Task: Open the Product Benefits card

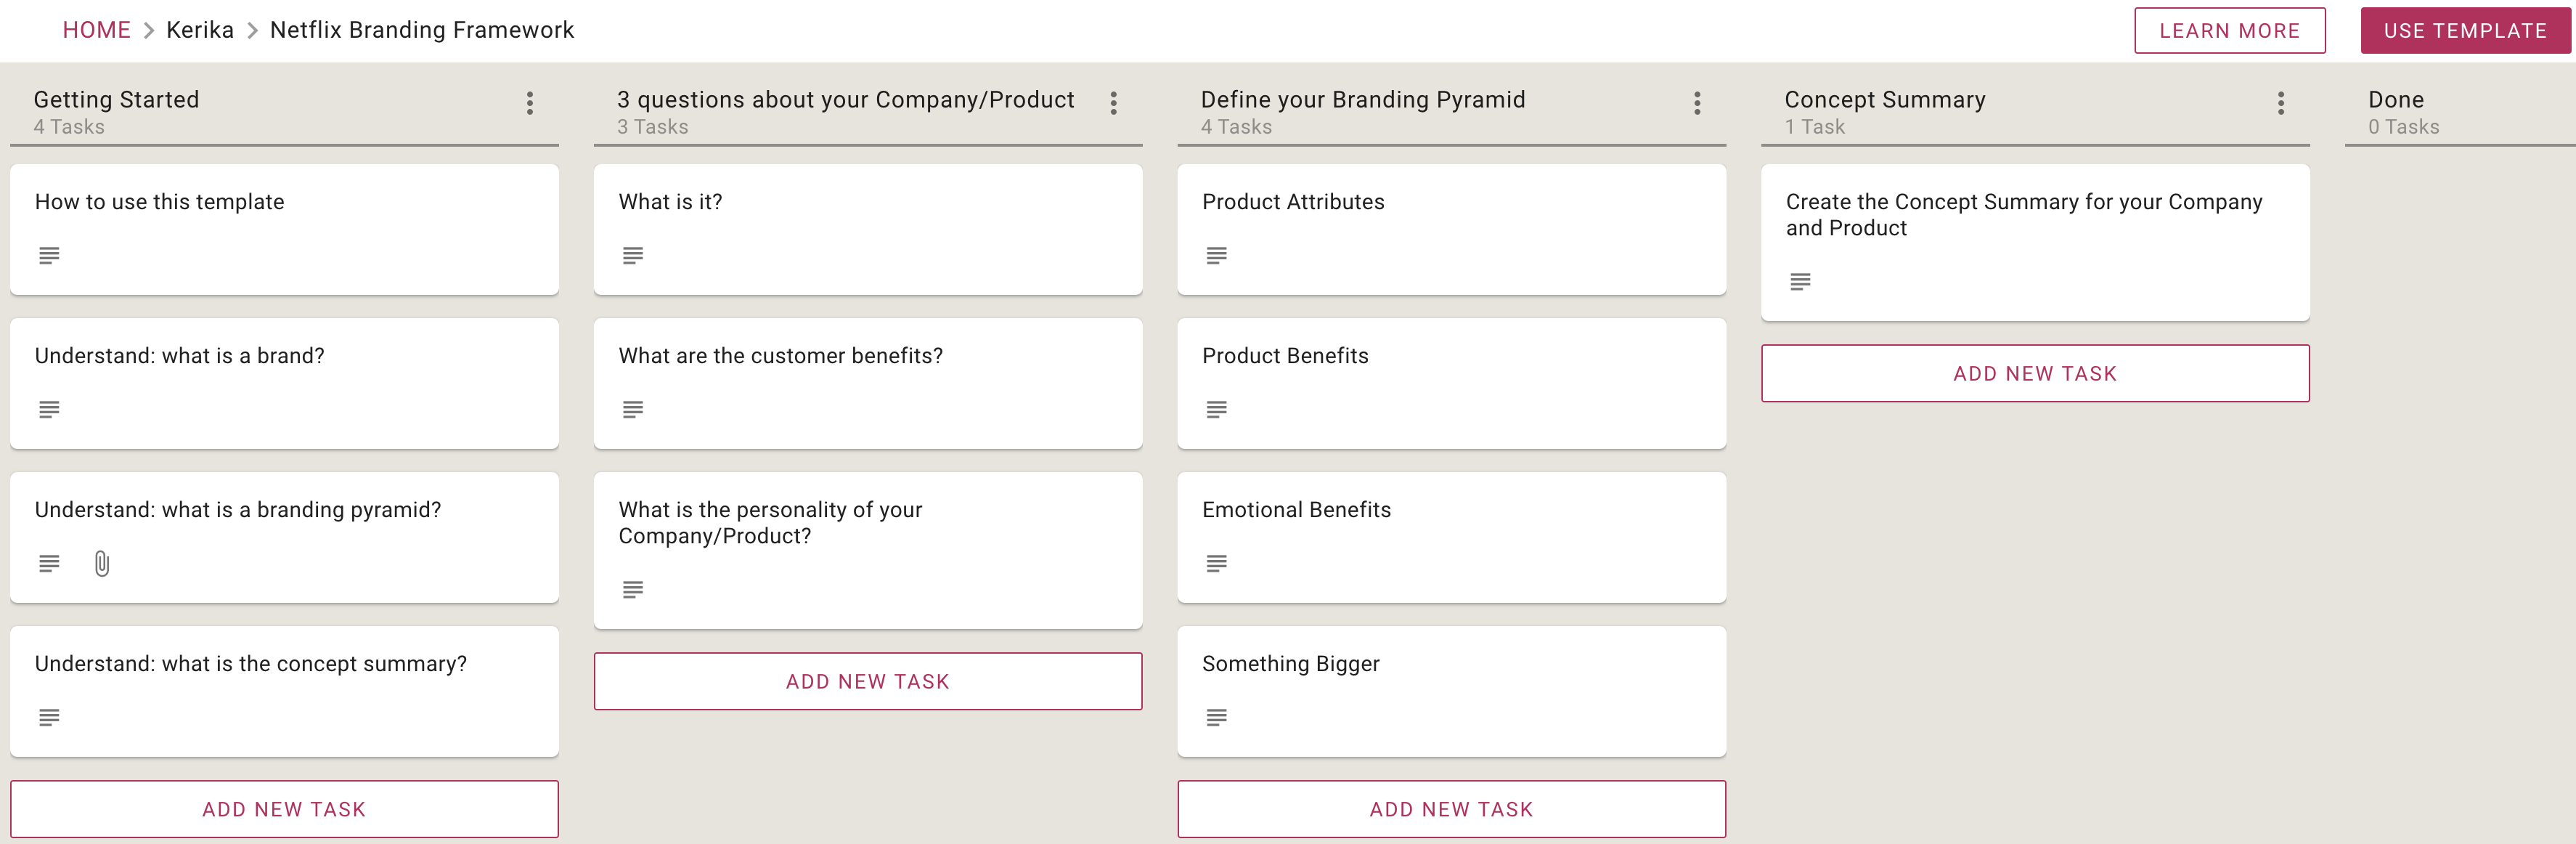Action: pyautogui.click(x=1451, y=383)
